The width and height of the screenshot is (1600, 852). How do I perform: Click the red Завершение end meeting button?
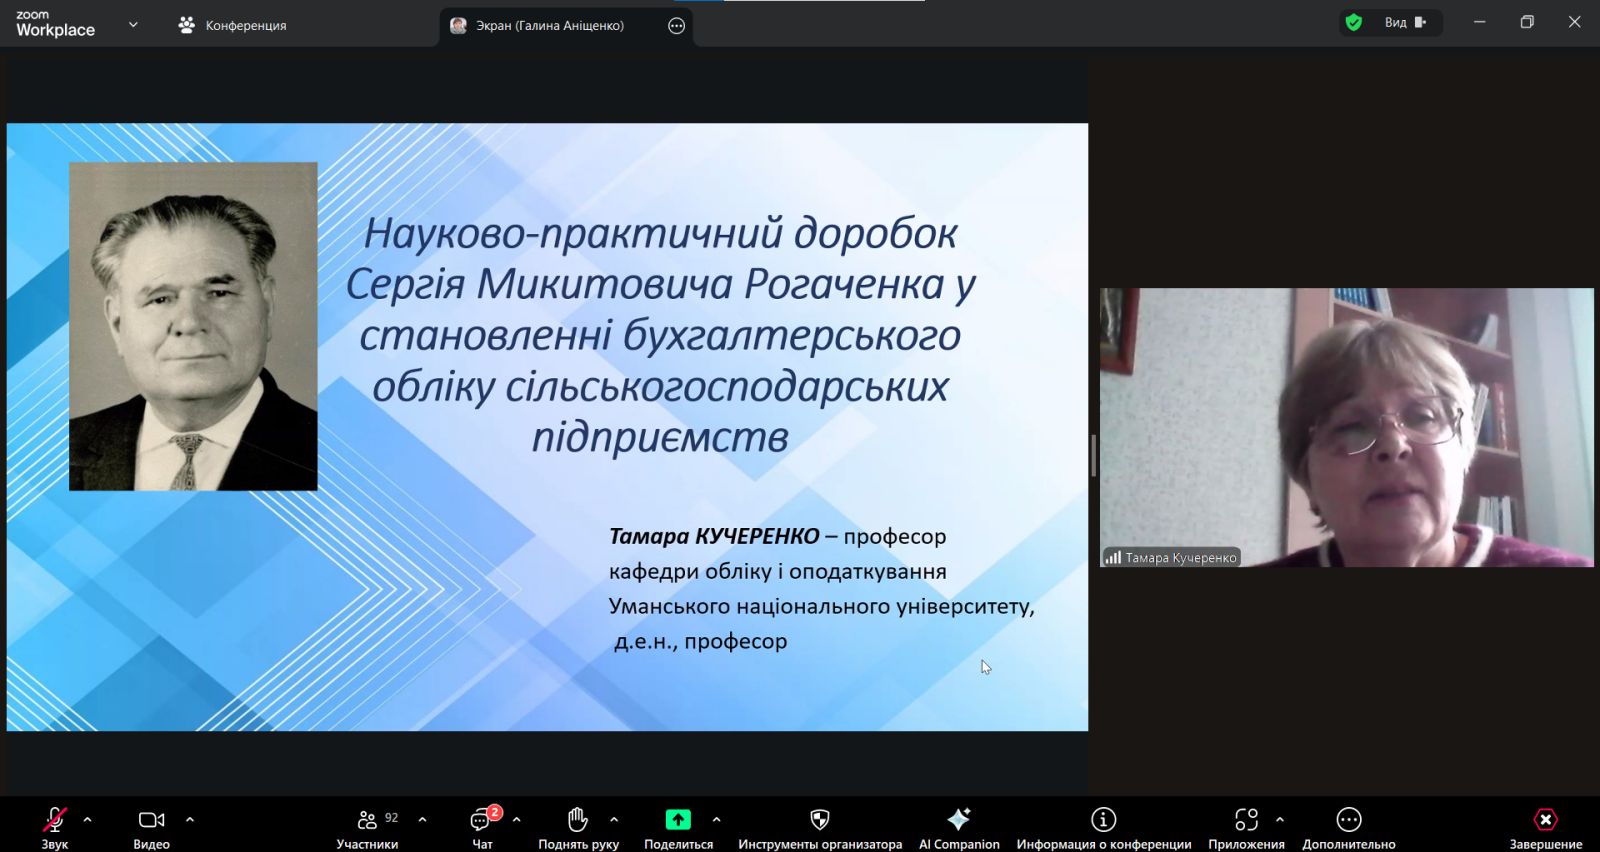[1546, 821]
